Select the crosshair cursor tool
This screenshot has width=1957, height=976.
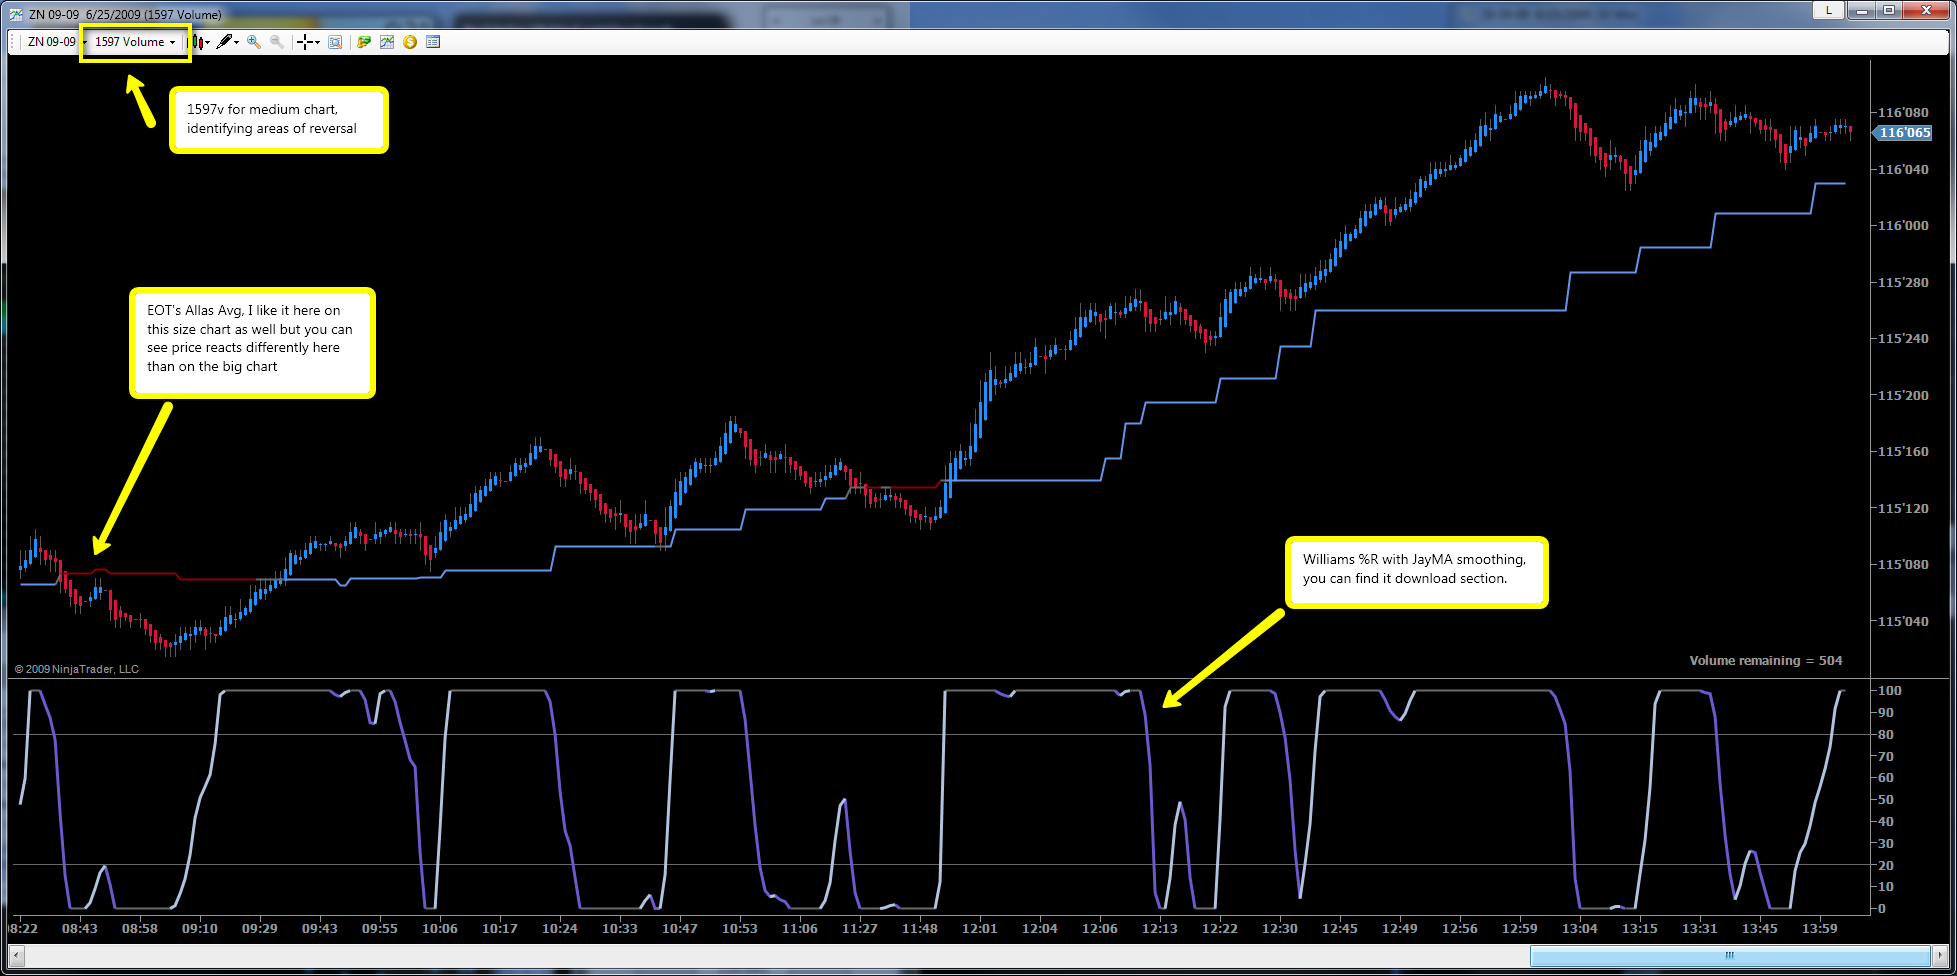(x=305, y=42)
